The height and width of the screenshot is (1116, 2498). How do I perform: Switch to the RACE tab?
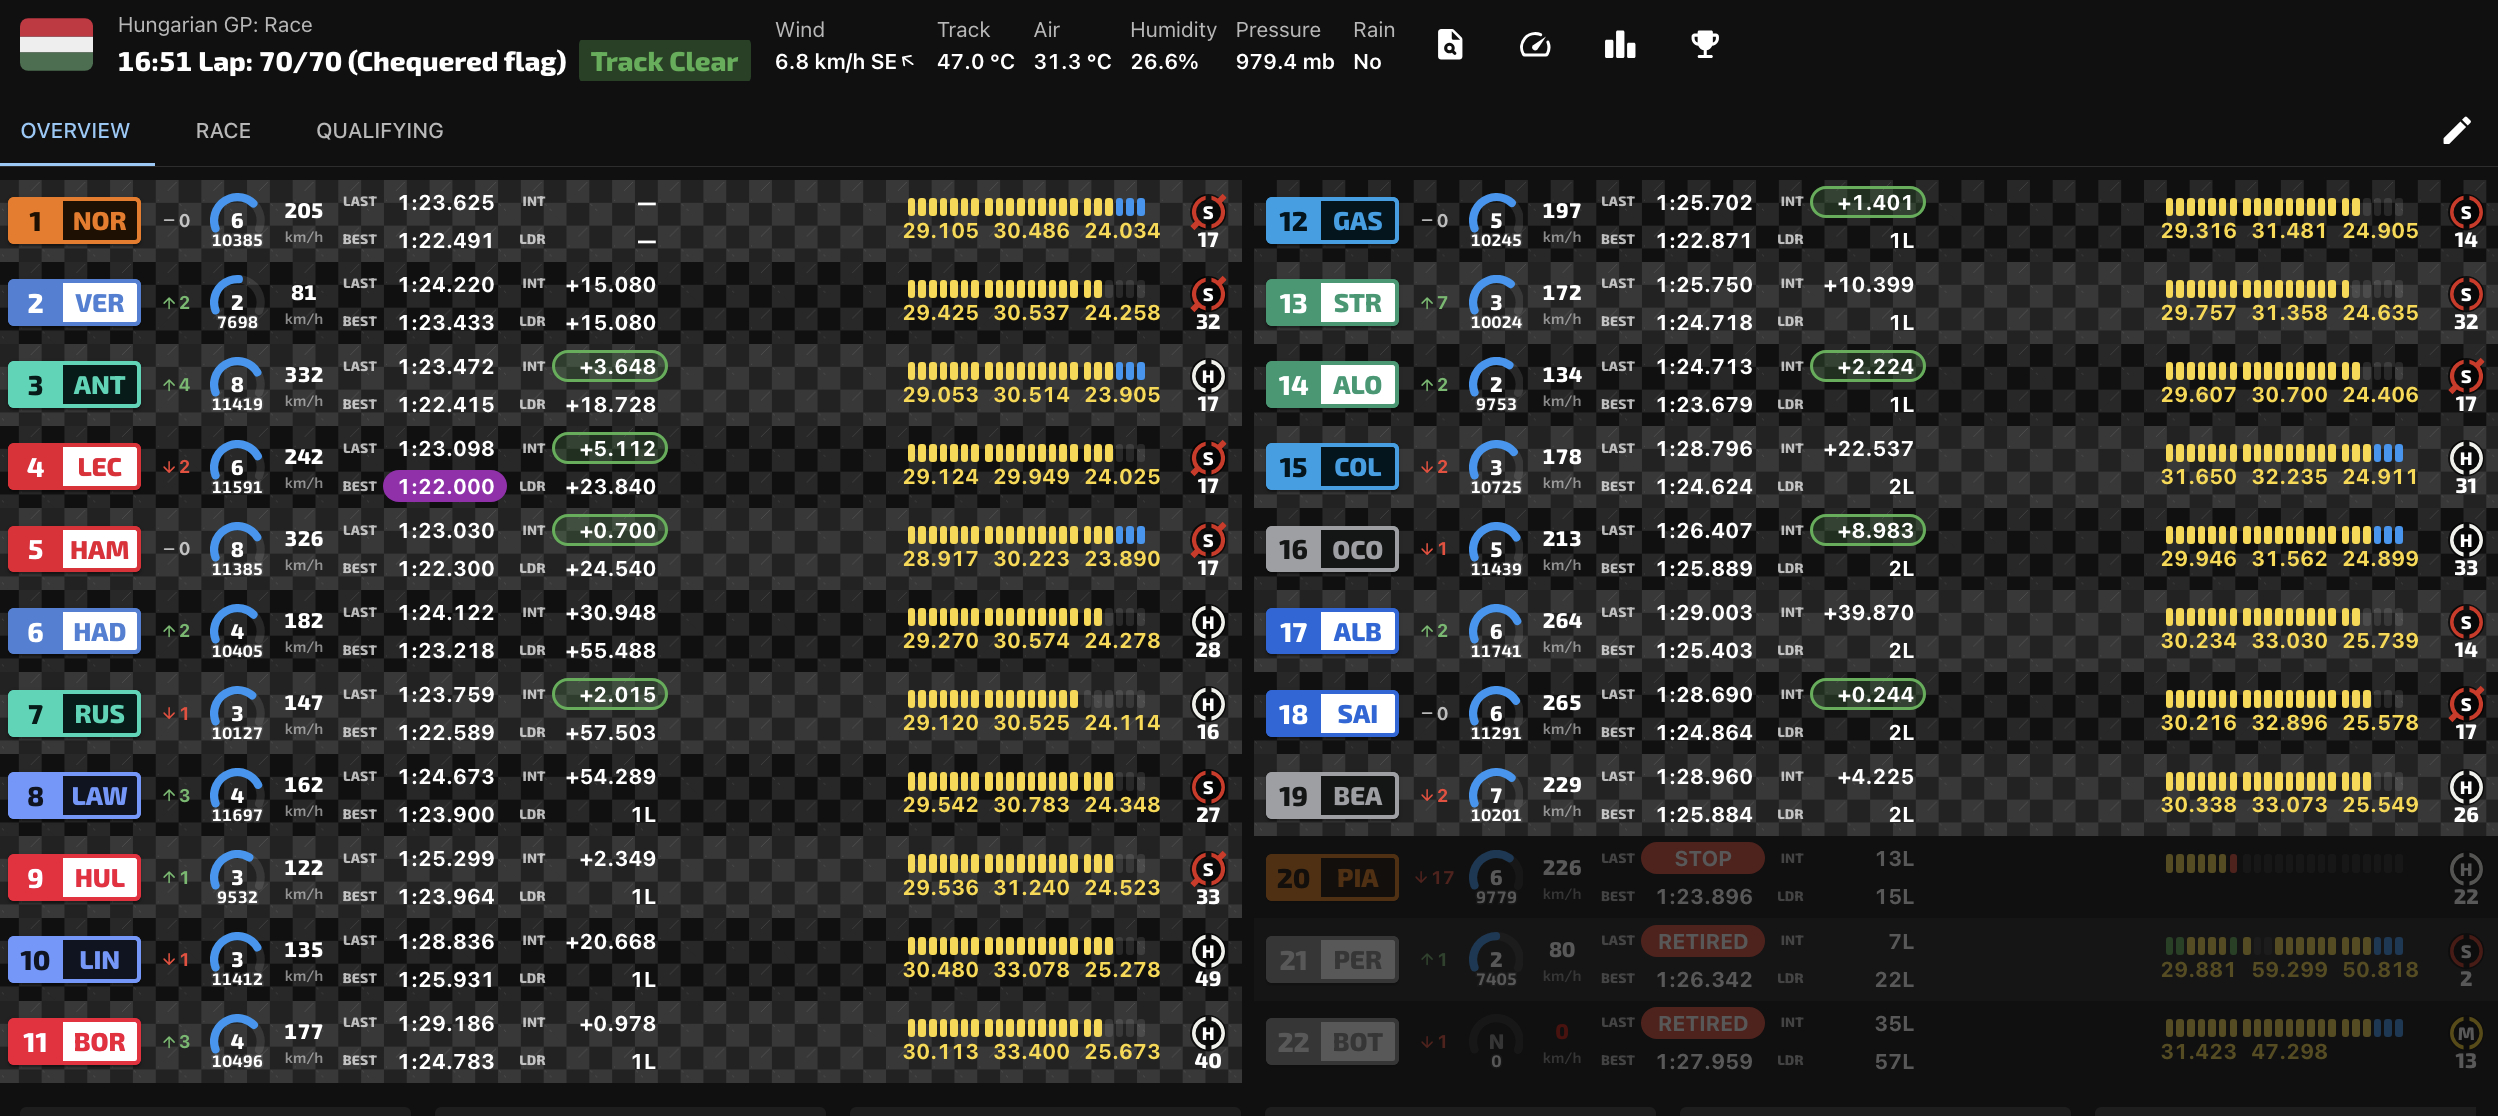tap(223, 131)
